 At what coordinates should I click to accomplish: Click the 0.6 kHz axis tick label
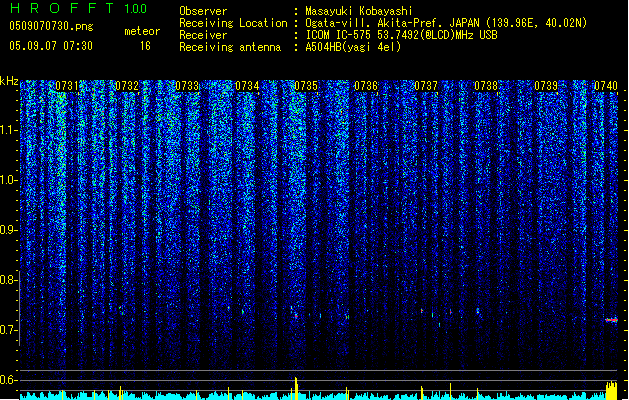click(x=8, y=380)
